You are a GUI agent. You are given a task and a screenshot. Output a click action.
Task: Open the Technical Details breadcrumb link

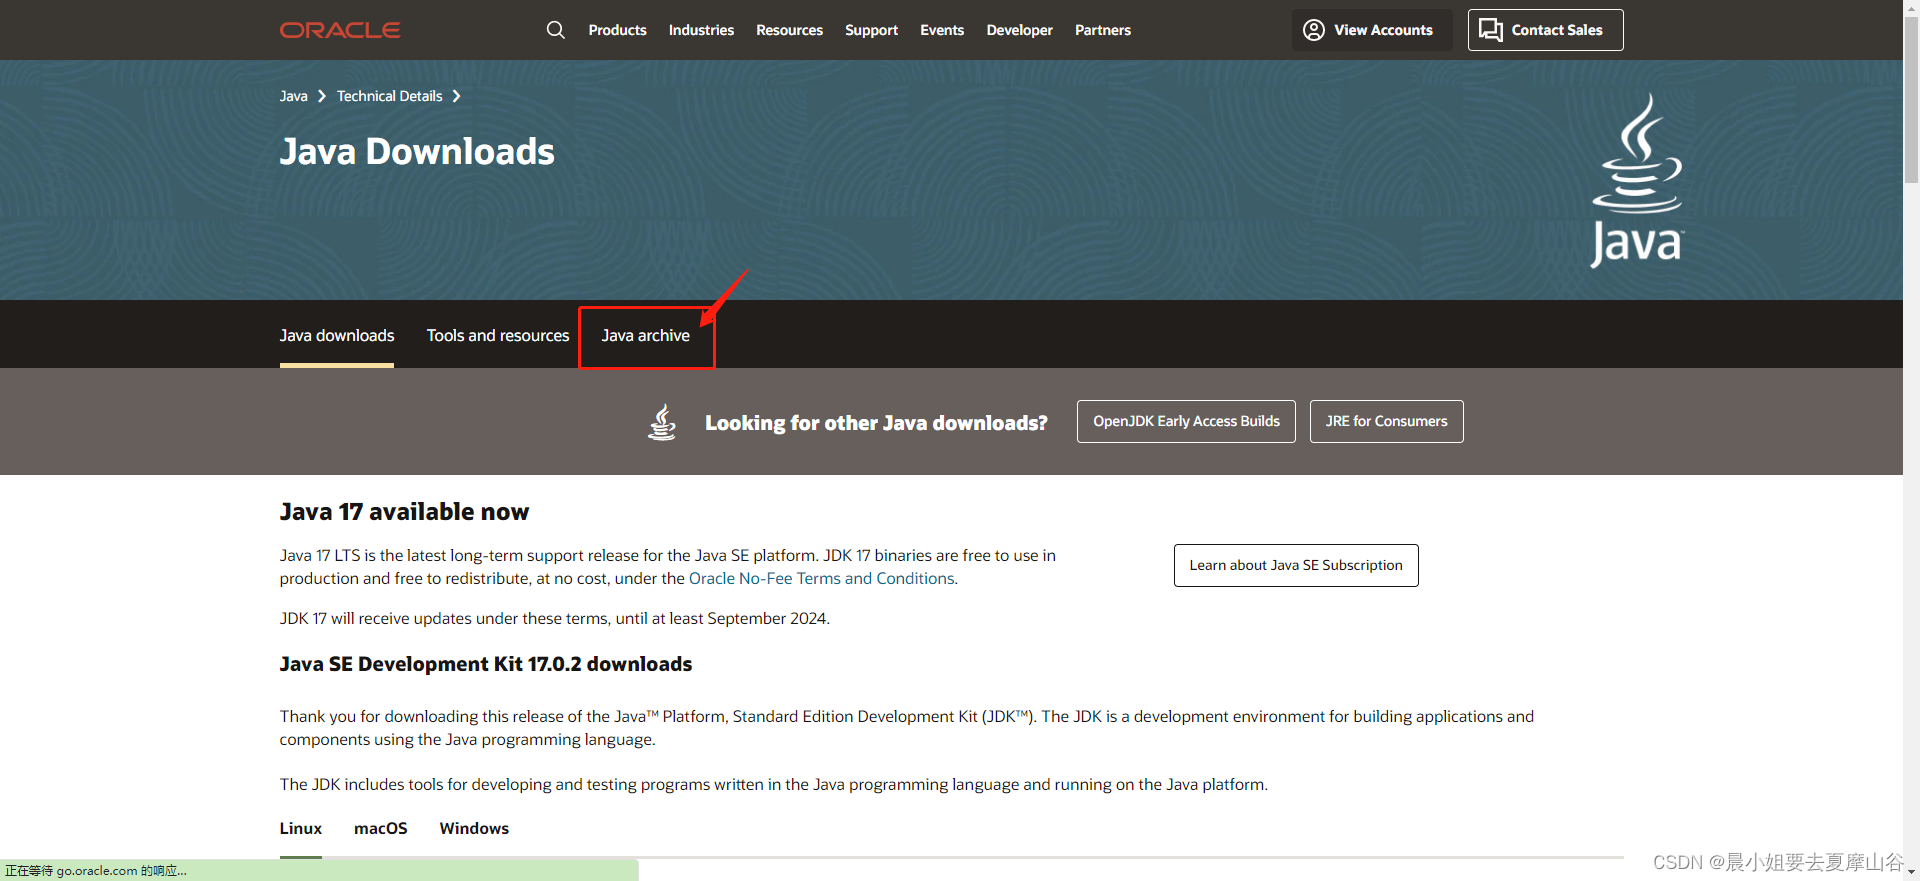click(x=389, y=96)
